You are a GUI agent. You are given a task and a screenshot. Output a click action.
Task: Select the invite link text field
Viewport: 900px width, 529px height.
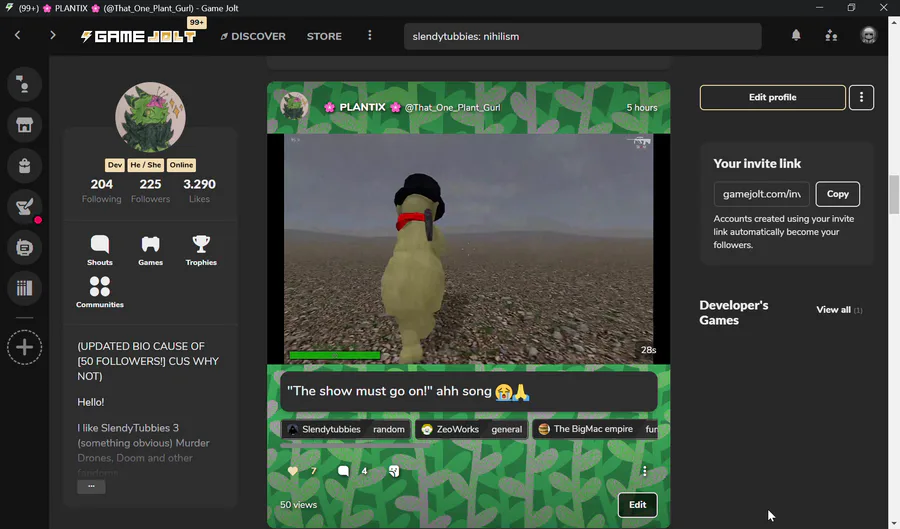coord(762,194)
